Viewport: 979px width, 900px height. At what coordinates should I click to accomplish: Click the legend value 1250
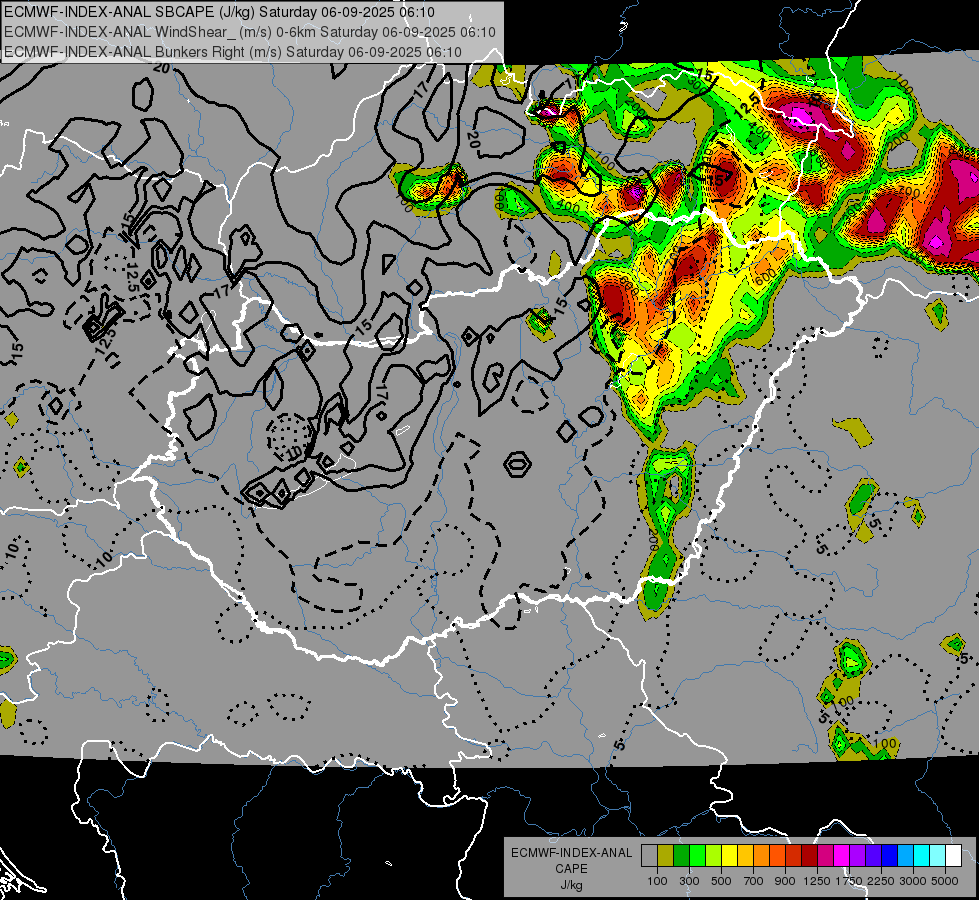pos(817,881)
